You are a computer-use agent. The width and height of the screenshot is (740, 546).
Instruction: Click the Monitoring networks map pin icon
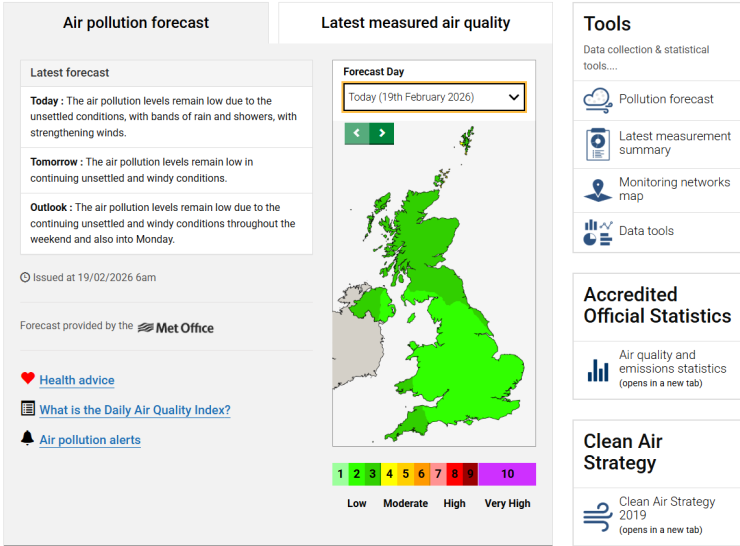pos(598,191)
